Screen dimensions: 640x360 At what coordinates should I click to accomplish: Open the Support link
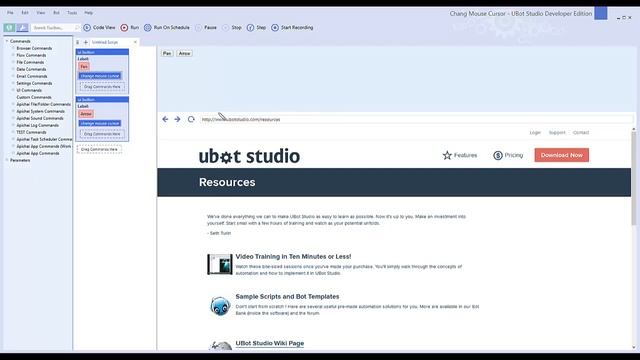point(557,133)
